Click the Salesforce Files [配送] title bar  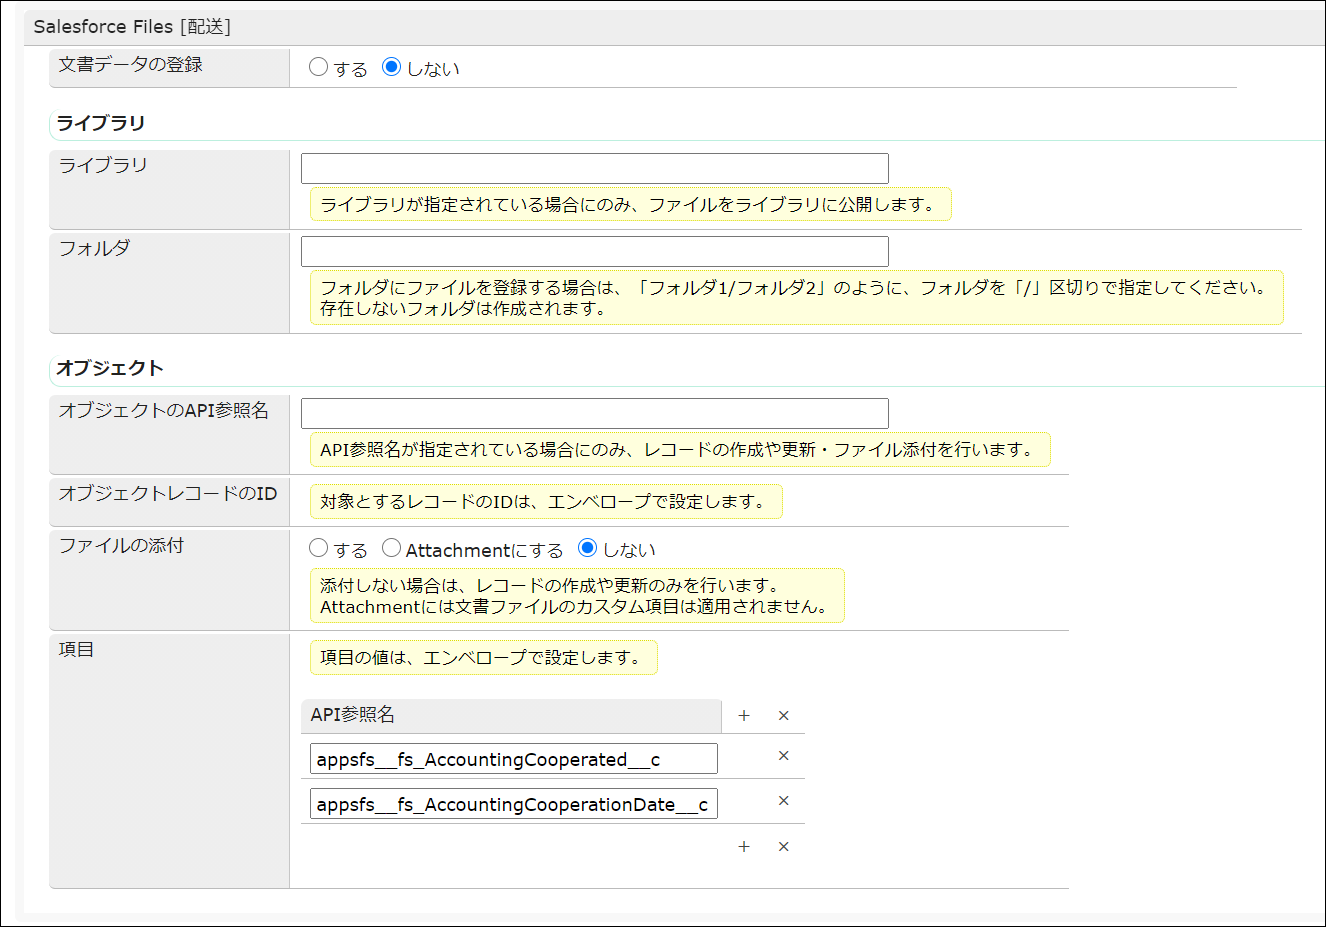point(131,26)
